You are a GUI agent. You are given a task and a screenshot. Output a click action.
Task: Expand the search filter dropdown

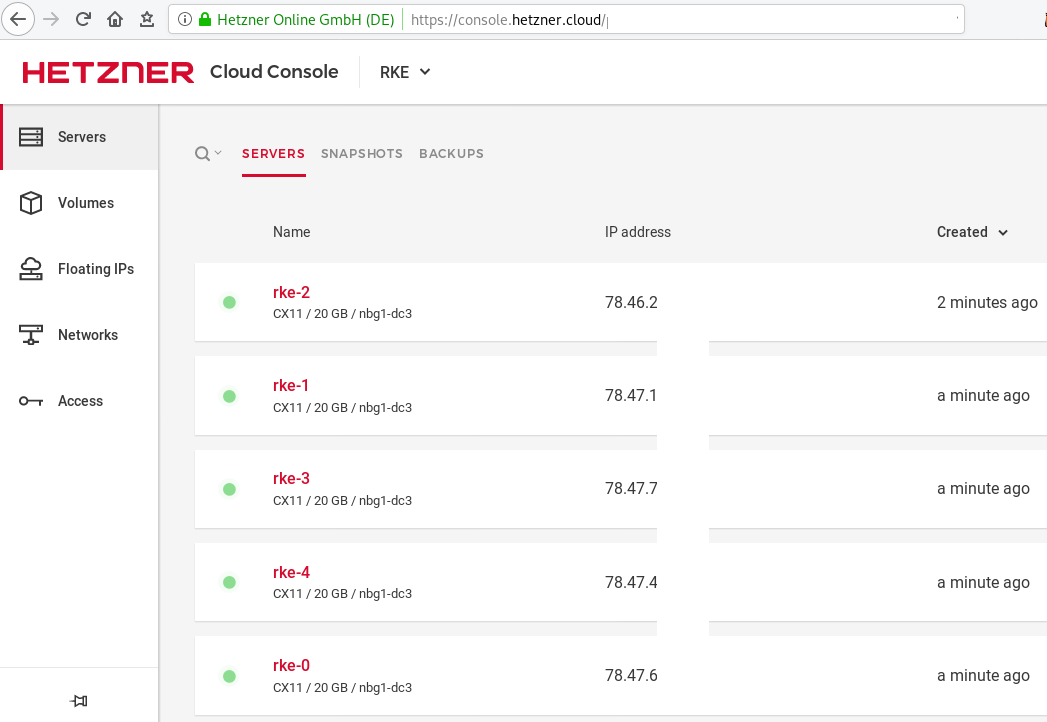208,154
